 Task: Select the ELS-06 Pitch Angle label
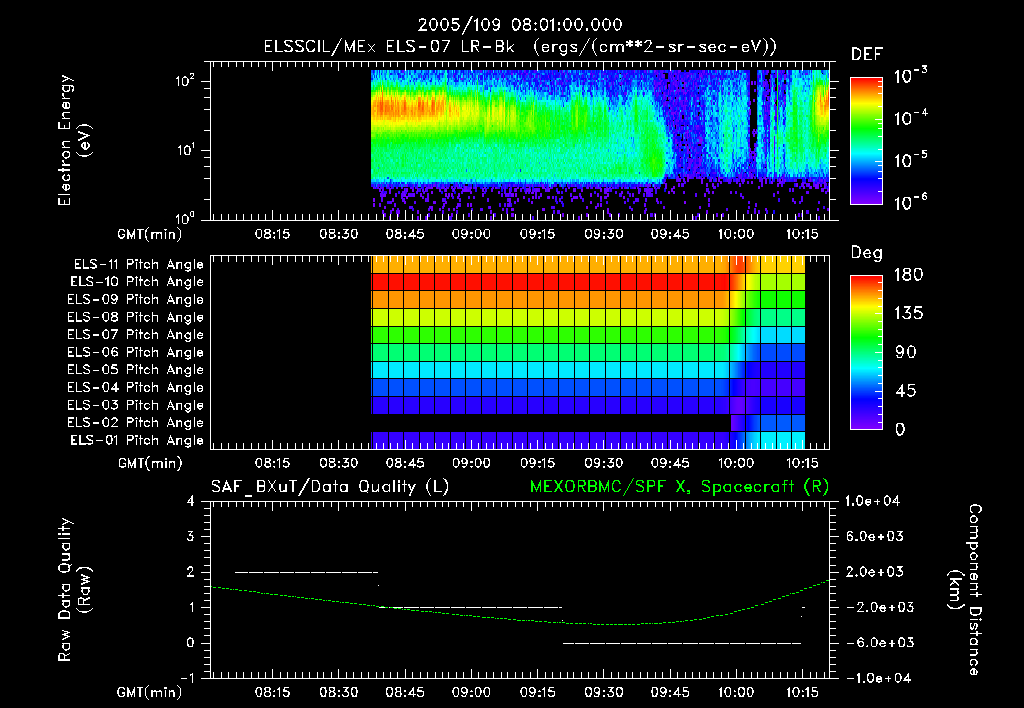pos(135,352)
